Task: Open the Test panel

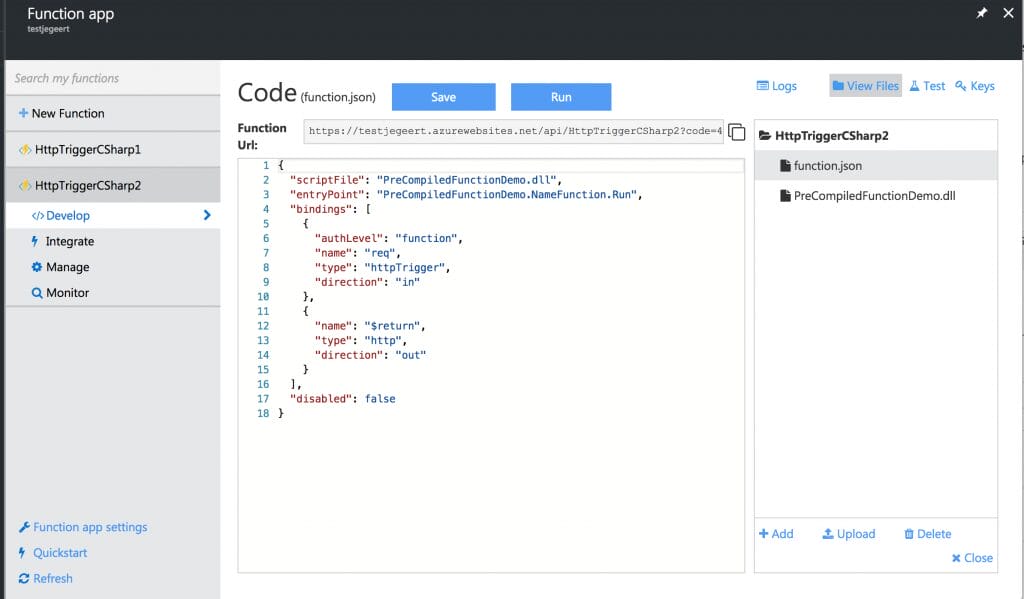Action: (x=927, y=86)
